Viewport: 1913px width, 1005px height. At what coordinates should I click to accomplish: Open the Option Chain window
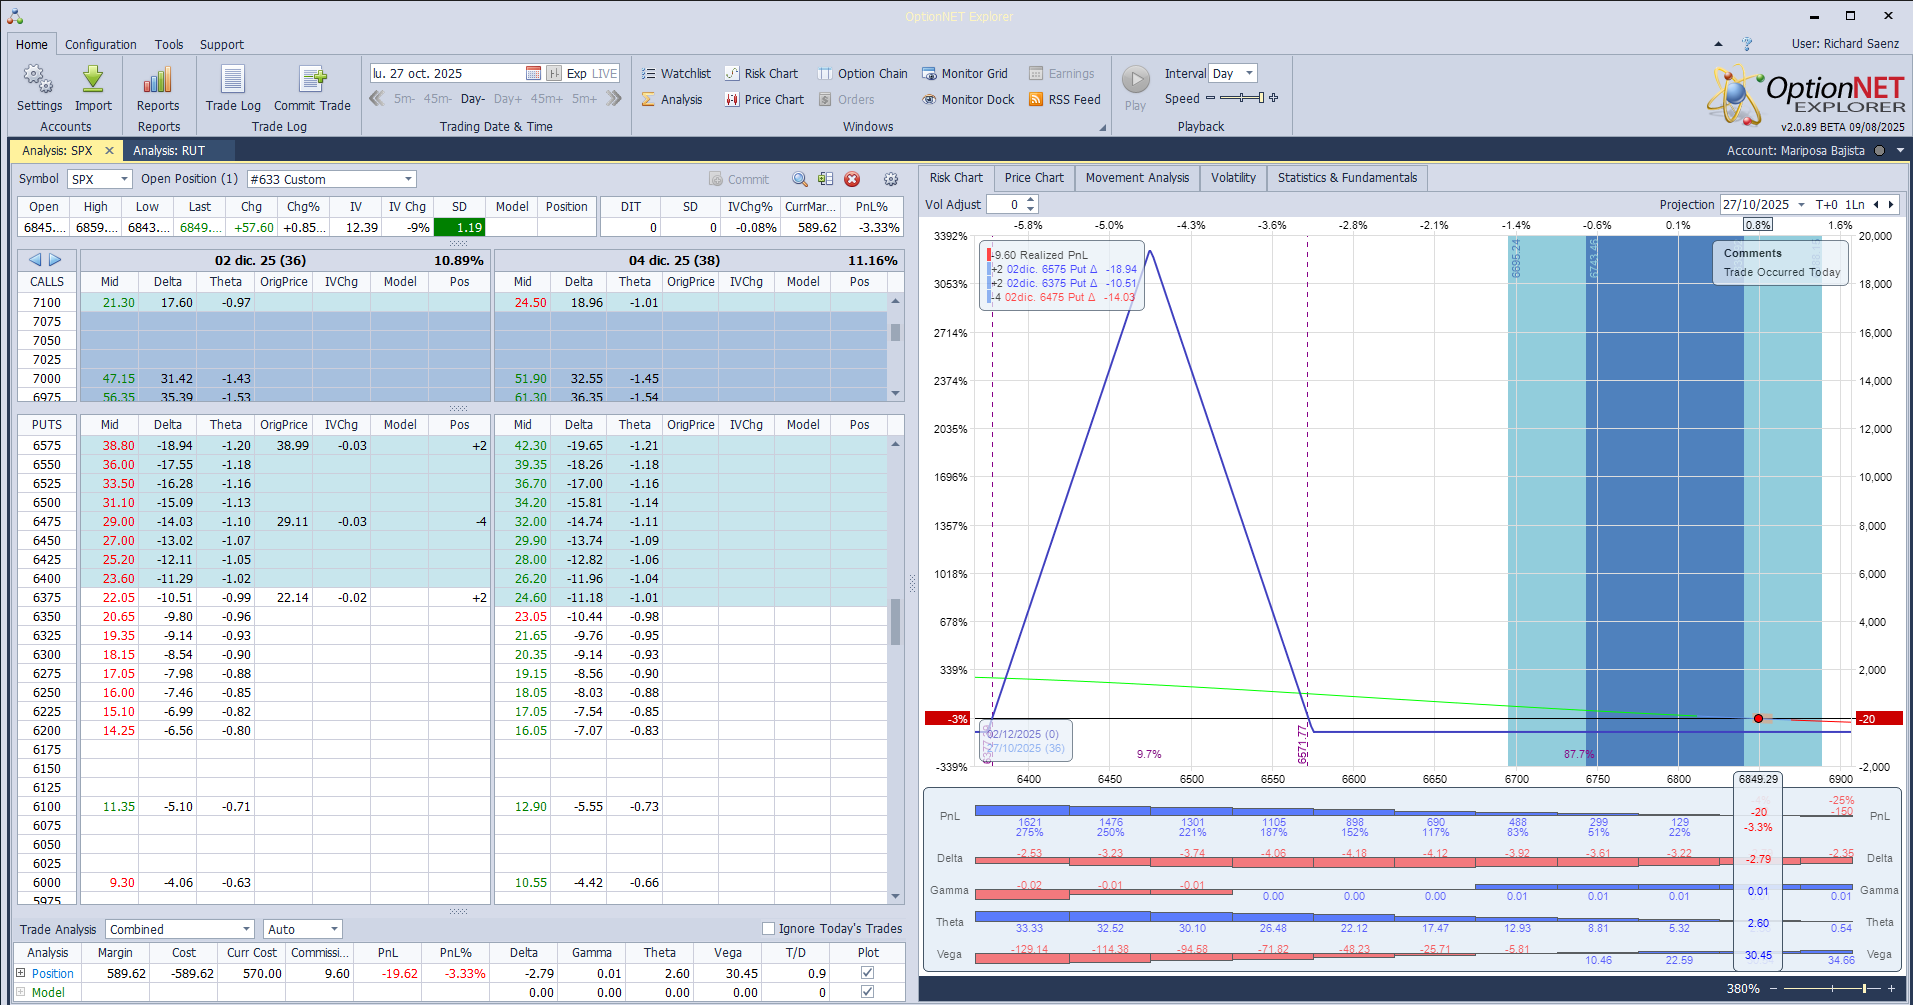click(862, 73)
